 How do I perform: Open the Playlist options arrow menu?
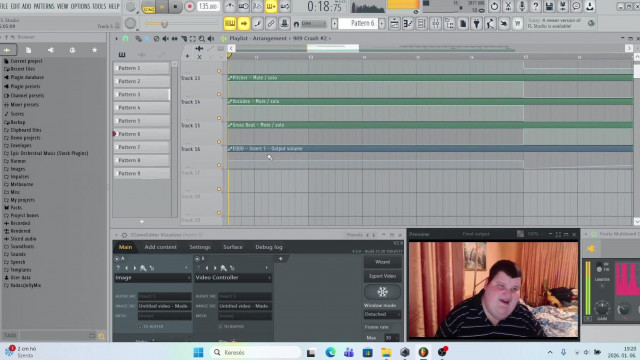(116, 38)
